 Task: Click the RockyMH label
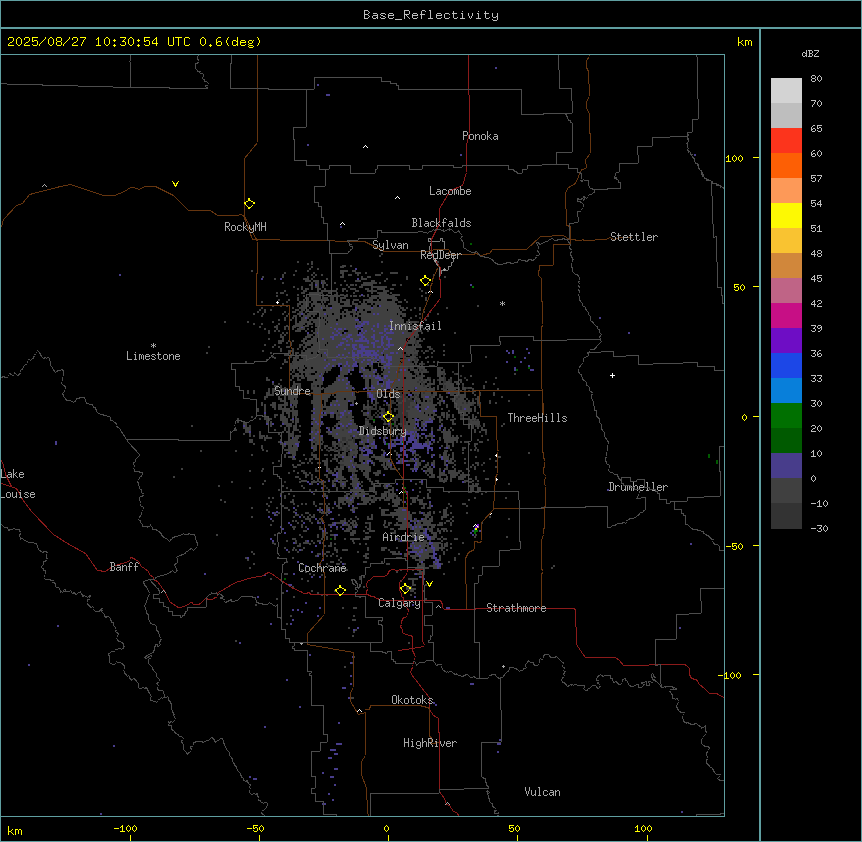point(245,227)
